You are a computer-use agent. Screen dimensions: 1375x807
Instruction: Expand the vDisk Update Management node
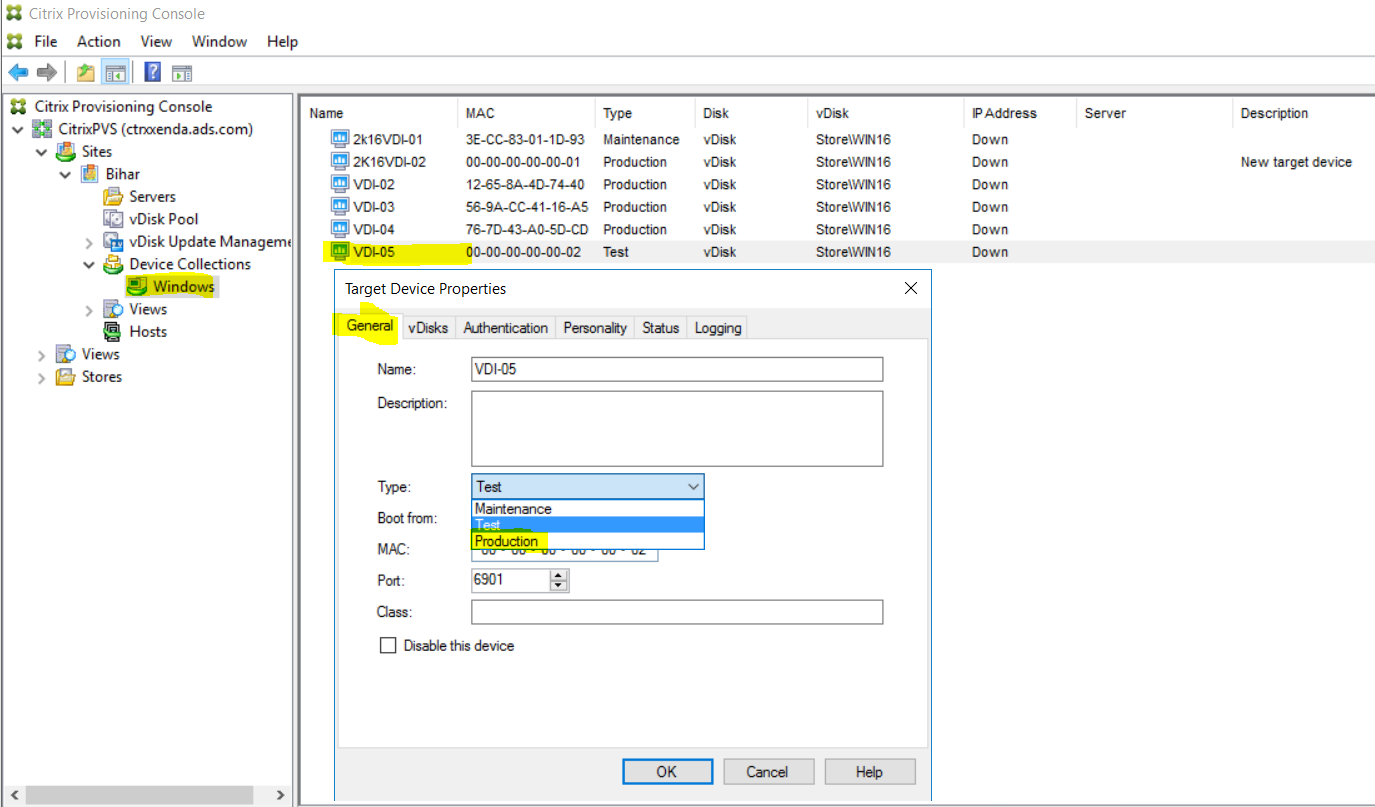[x=89, y=242]
